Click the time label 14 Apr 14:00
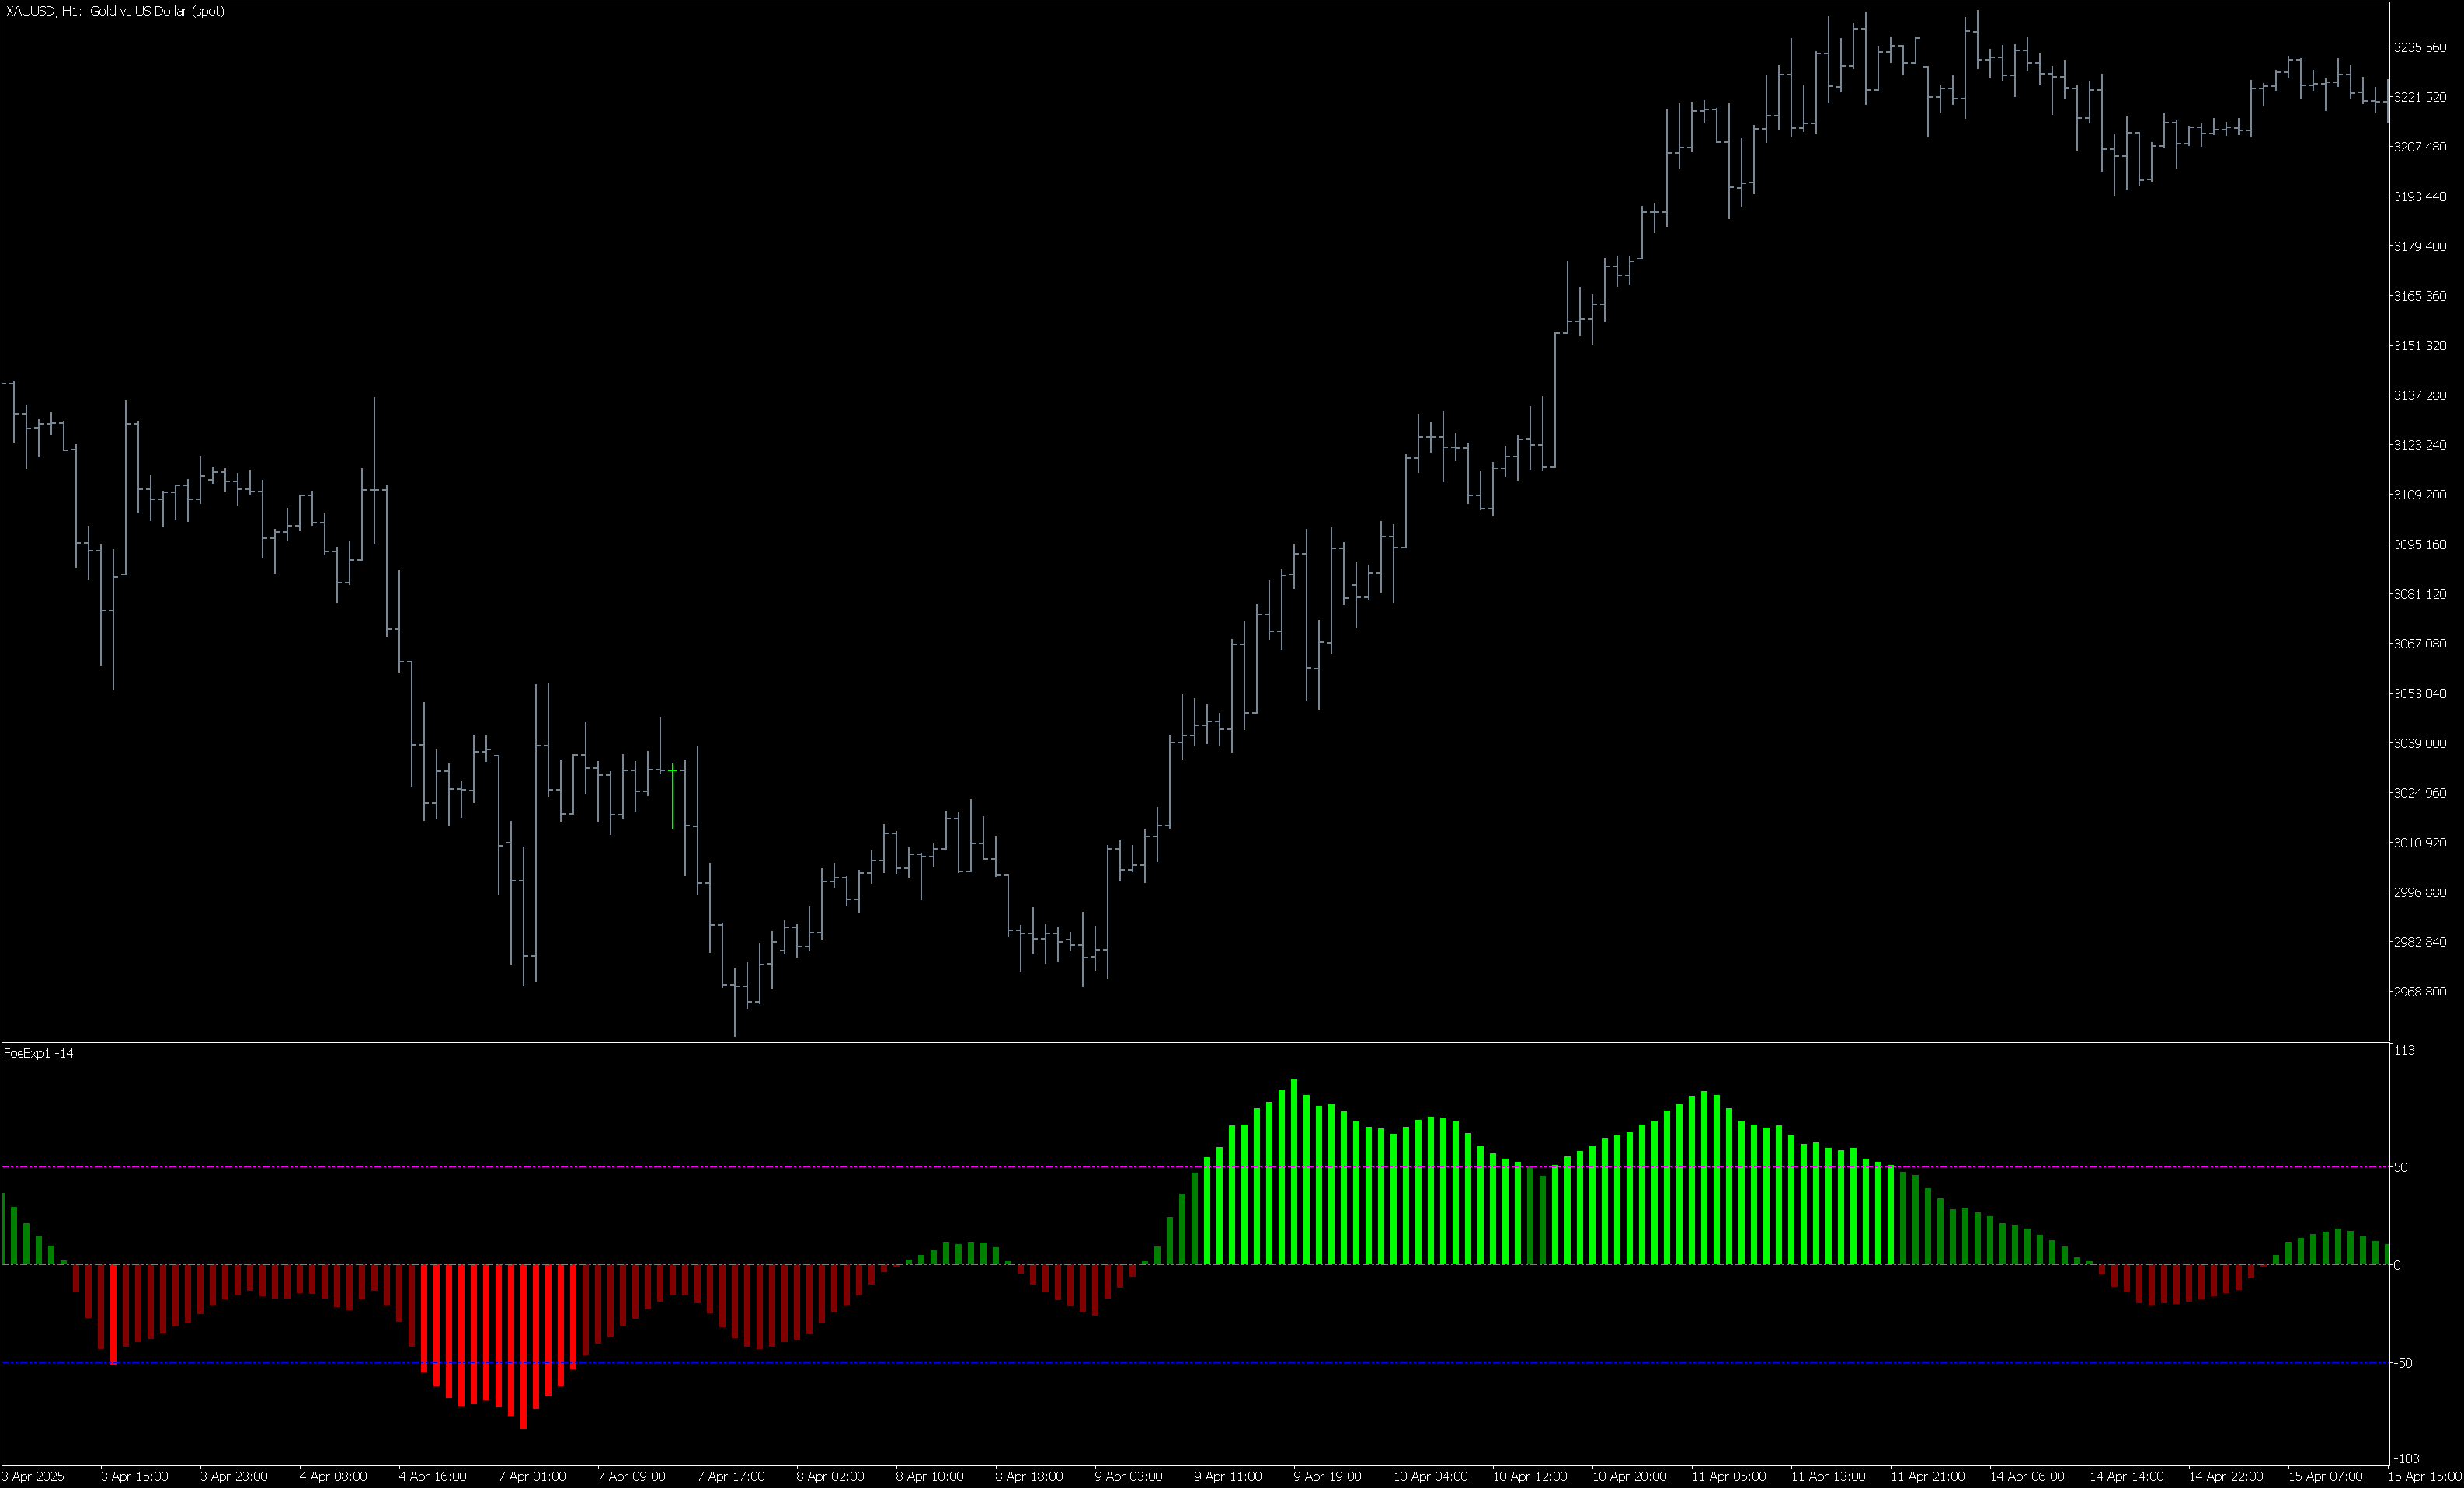Screen dimensions: 2464x1488 tap(2126, 1477)
